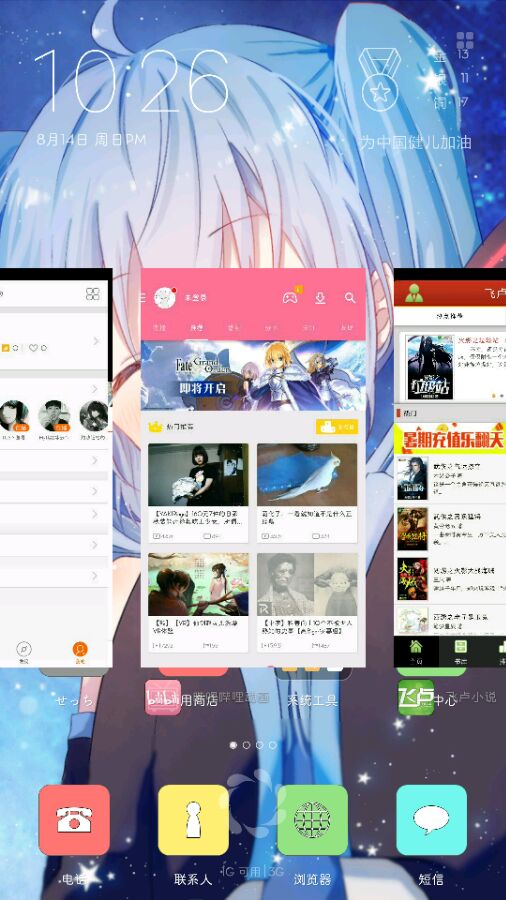Open game controller icon in bilibili header
This screenshot has height=900, width=506.
[x=290, y=297]
